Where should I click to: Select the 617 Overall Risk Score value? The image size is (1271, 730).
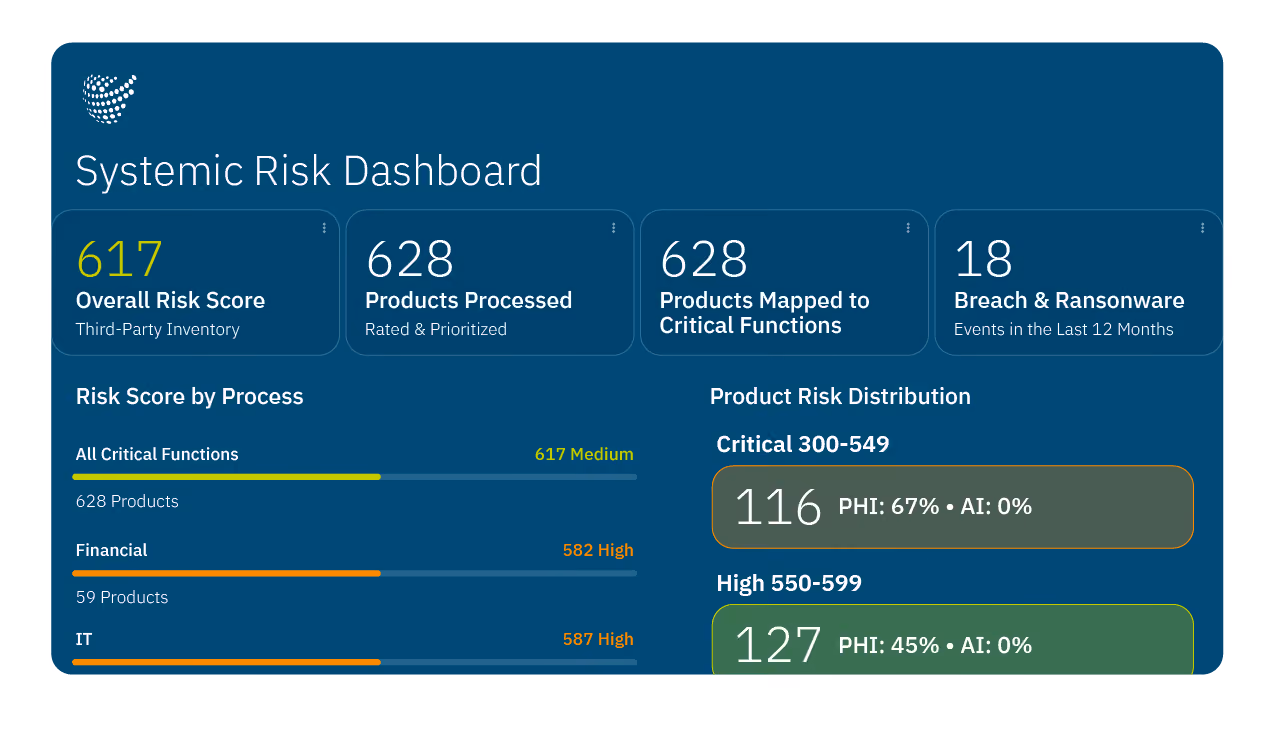pyautogui.click(x=119, y=259)
